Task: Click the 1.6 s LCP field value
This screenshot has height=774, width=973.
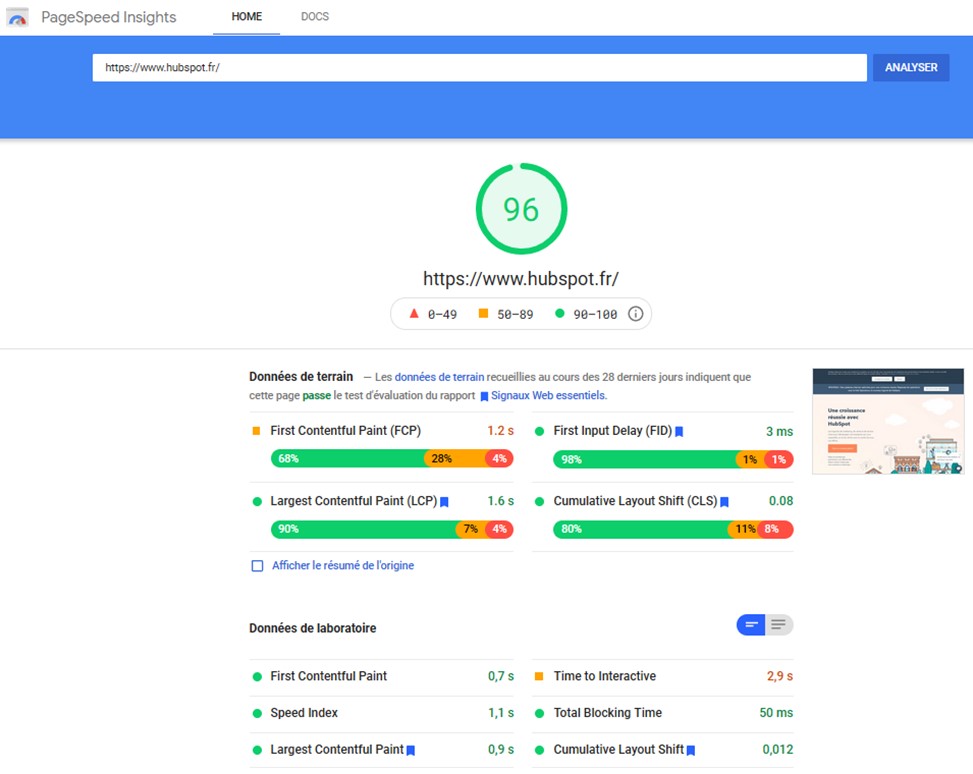Action: [500, 501]
